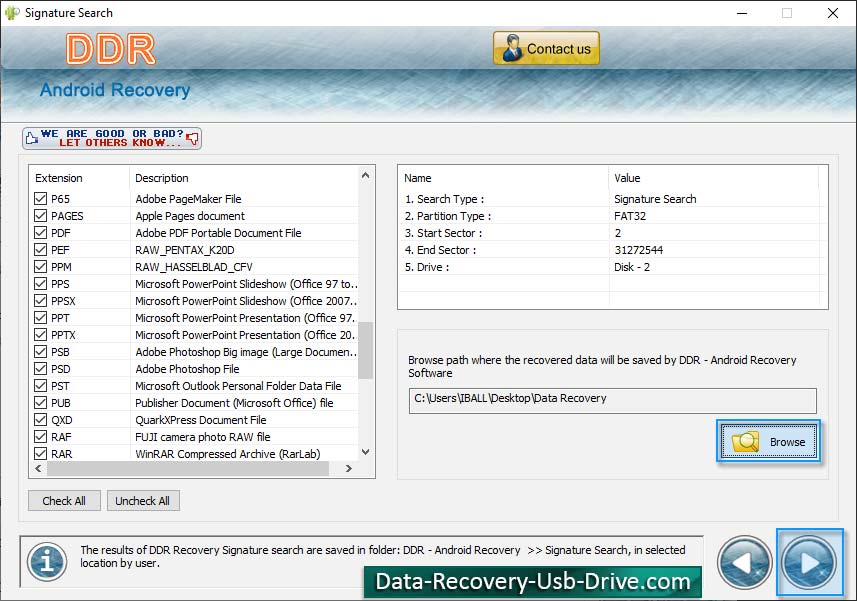Open the Contact us button
This screenshot has width=857, height=601.
coord(546,48)
